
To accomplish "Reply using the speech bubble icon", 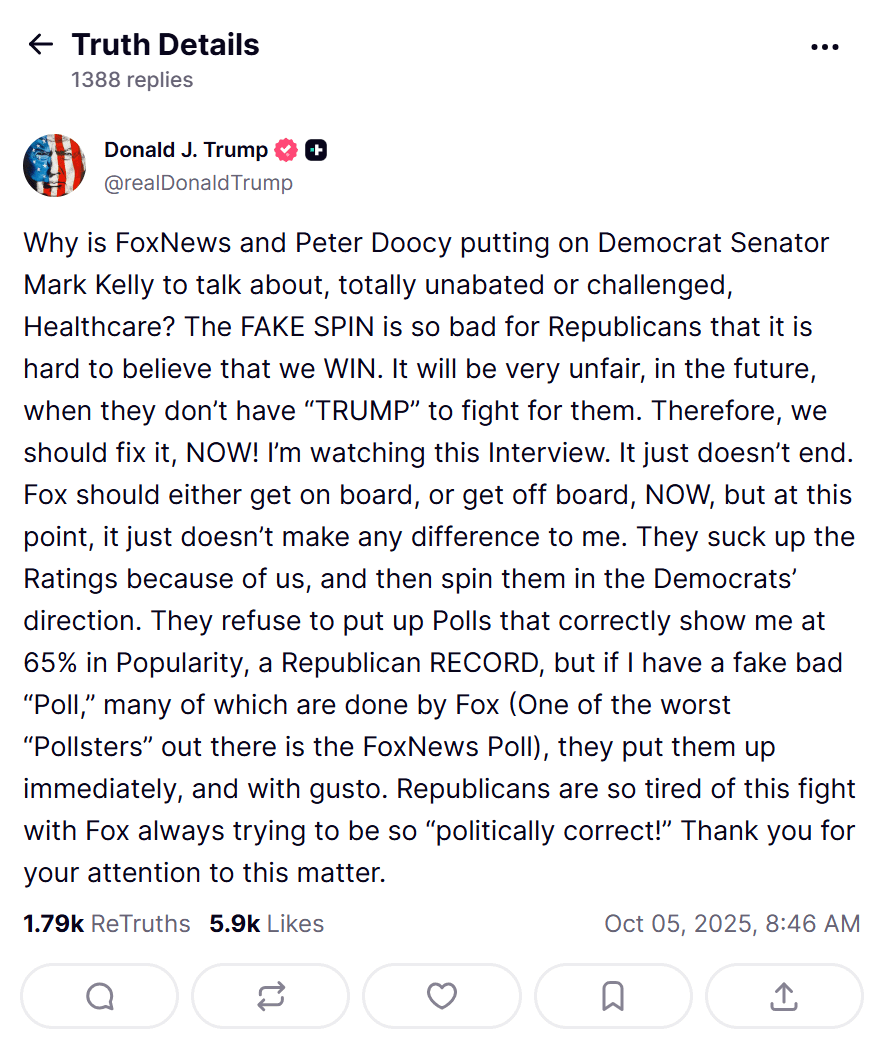I will [100, 996].
